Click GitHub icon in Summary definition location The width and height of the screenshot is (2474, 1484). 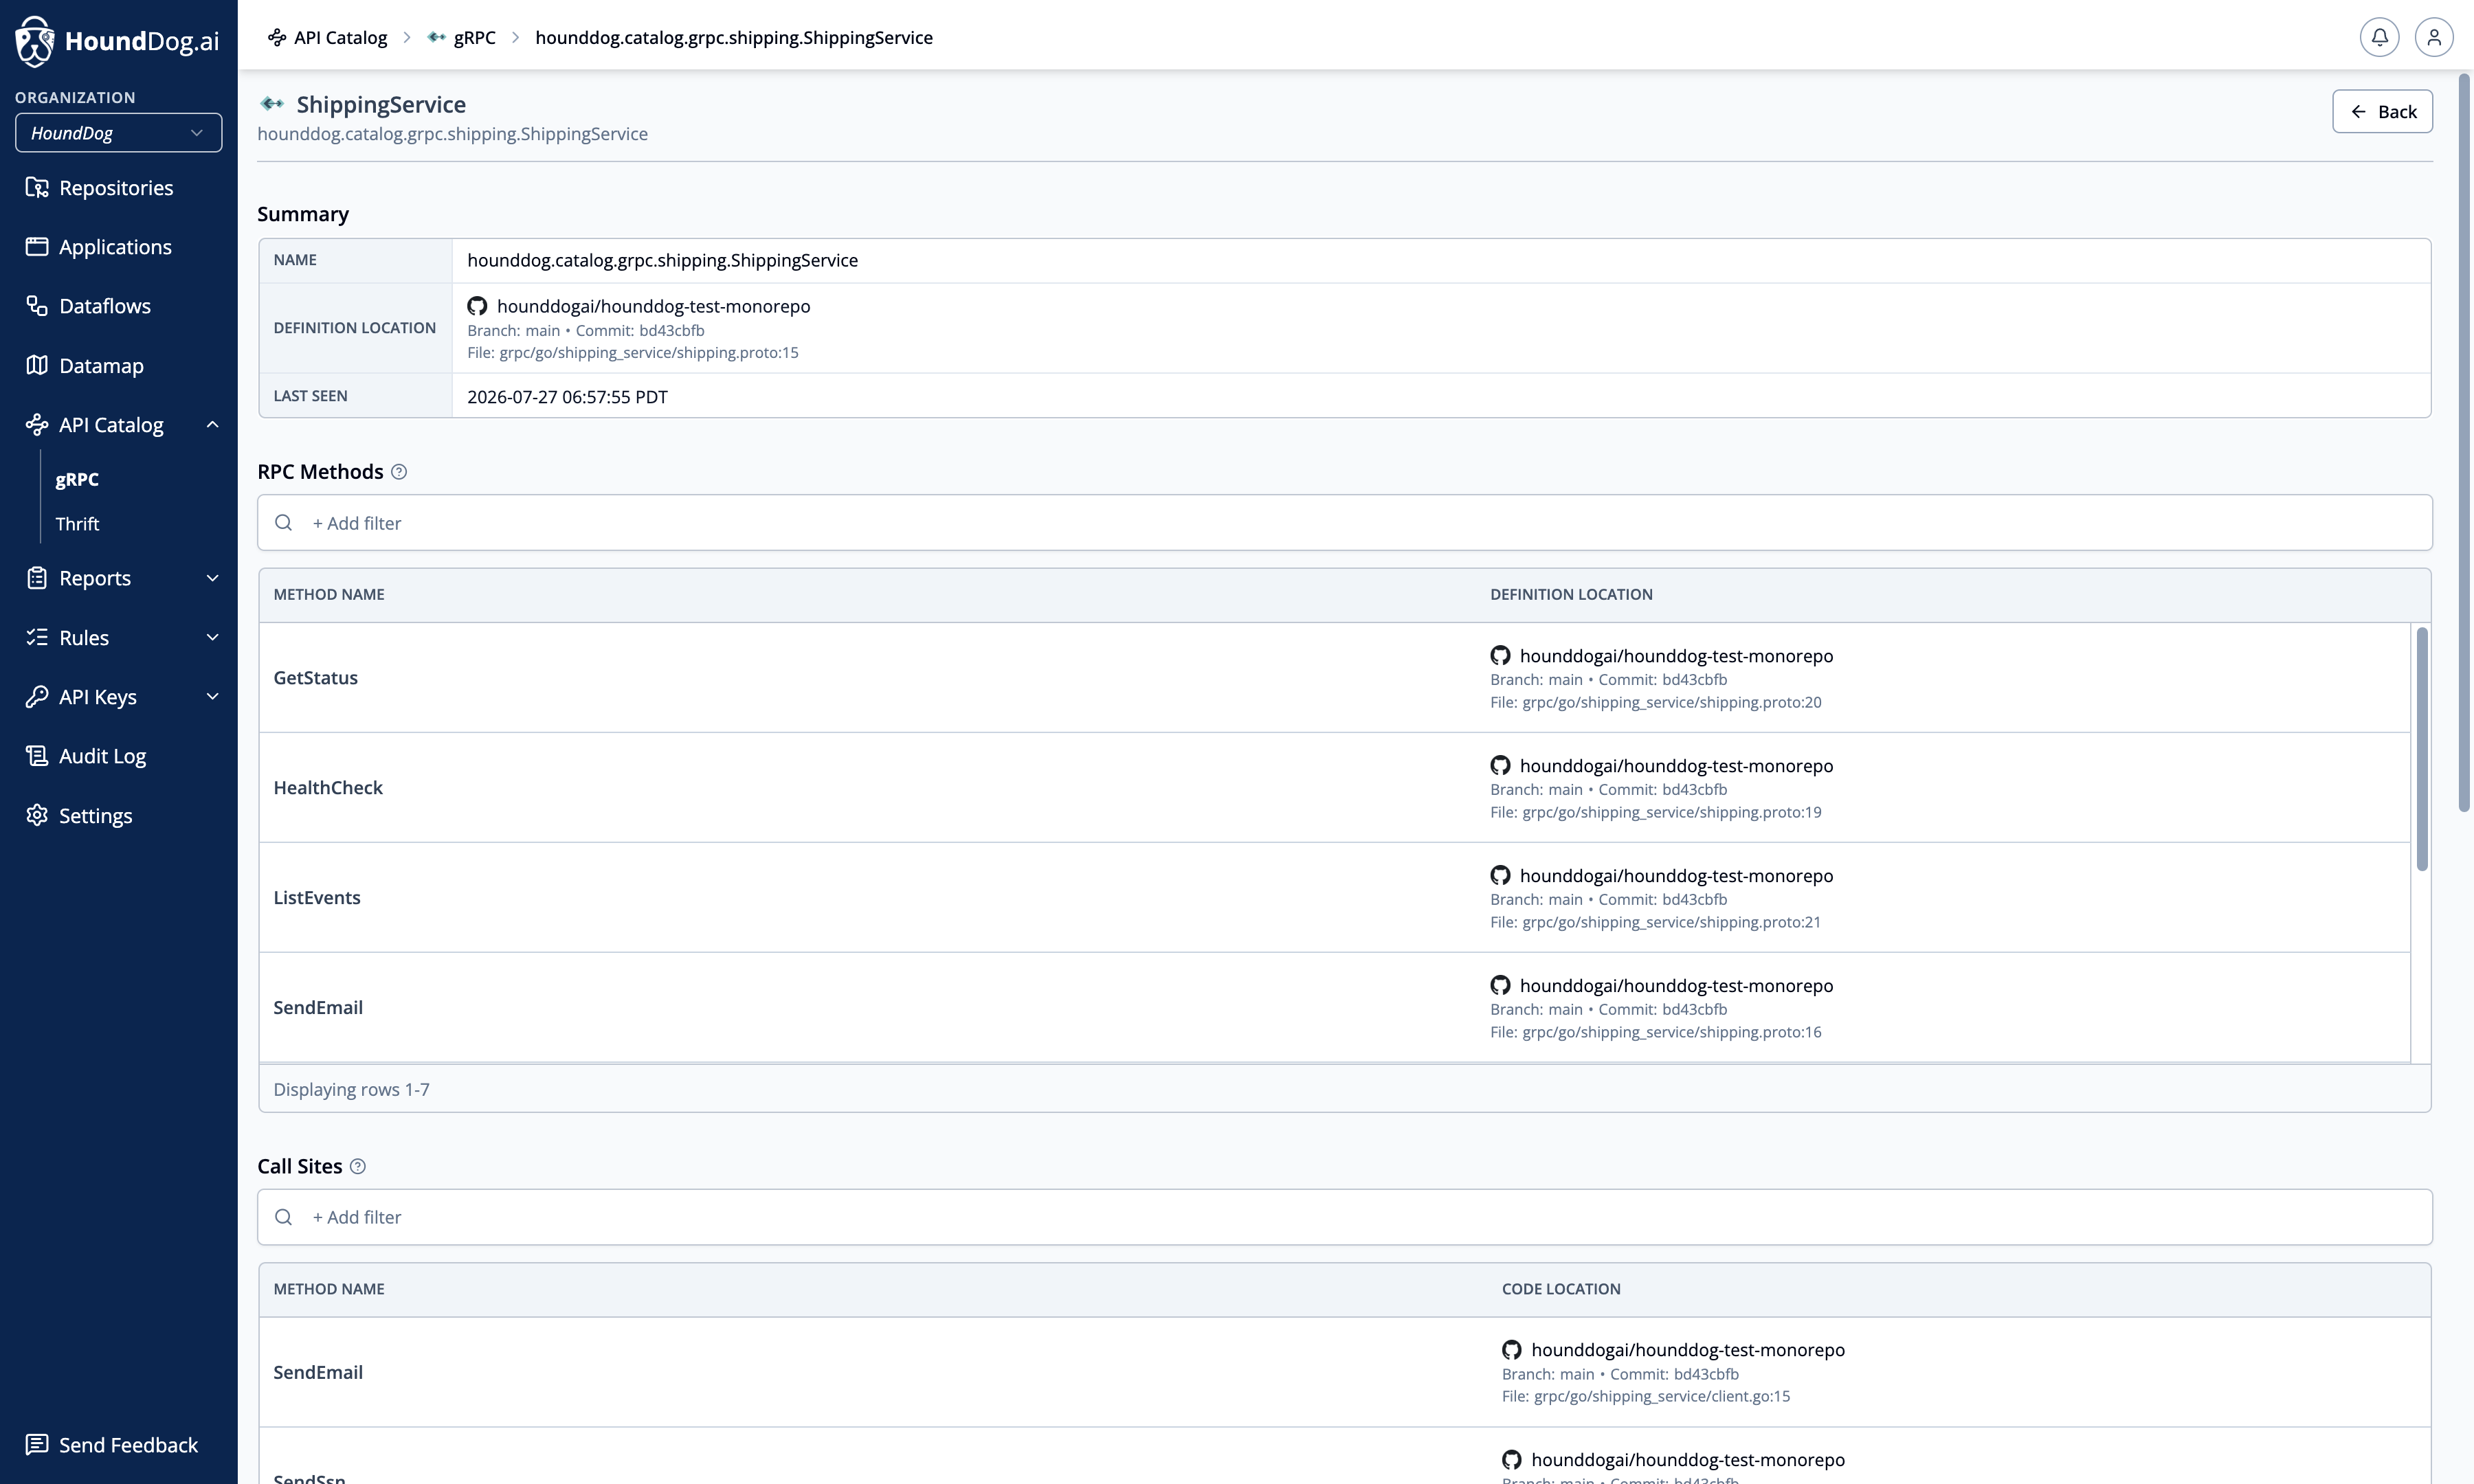point(477,306)
